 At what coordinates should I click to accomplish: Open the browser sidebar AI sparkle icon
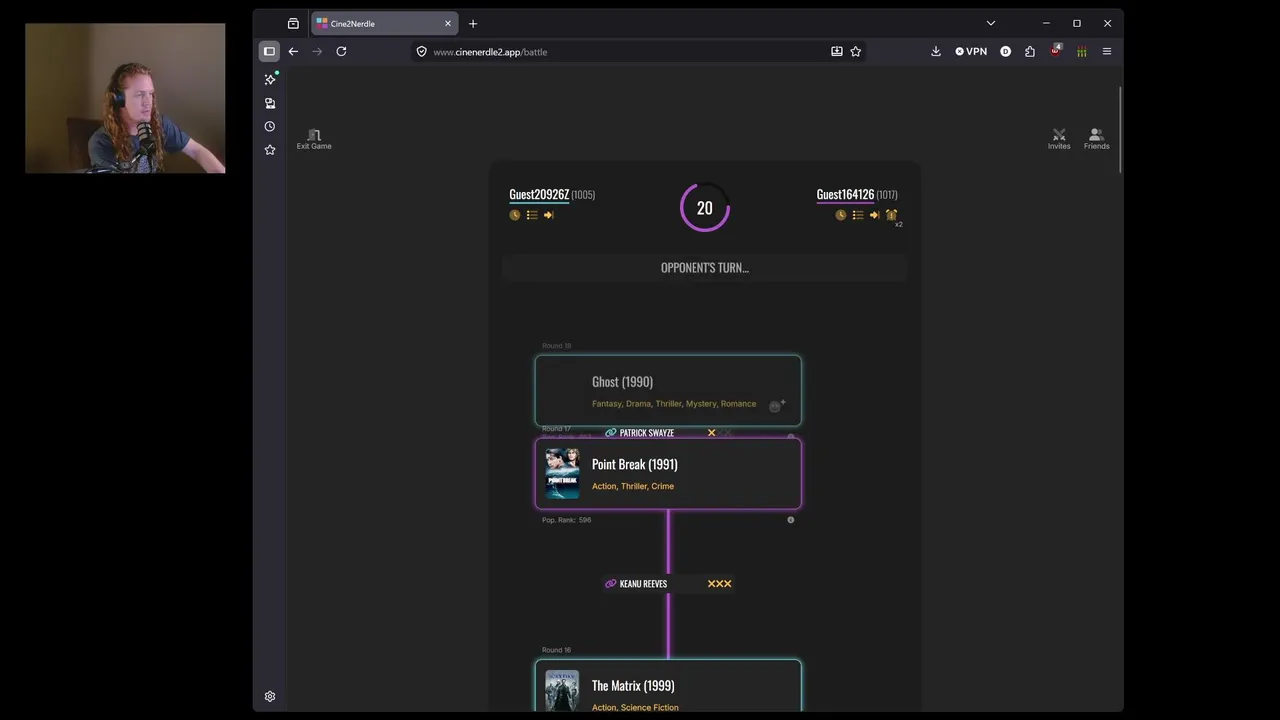[270, 79]
